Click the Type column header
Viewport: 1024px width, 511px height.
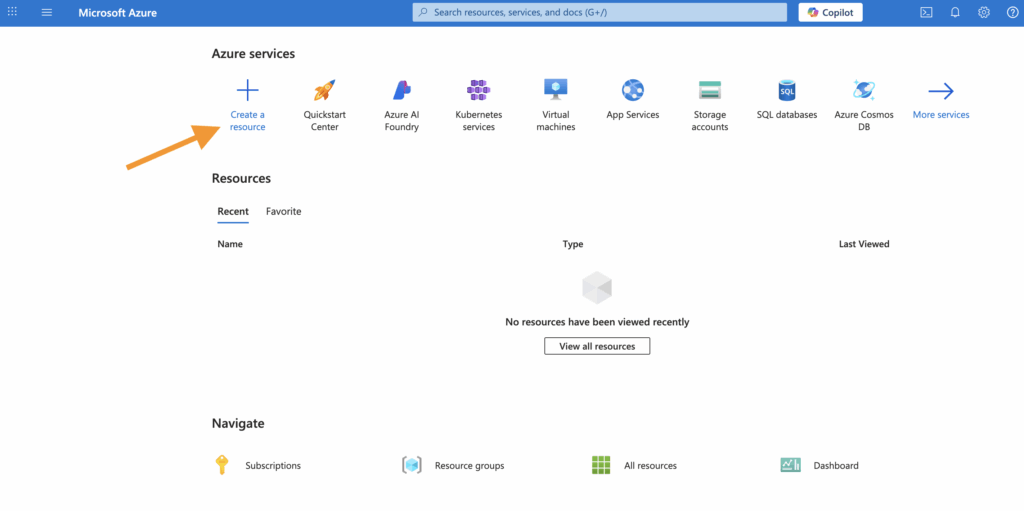pyautogui.click(x=573, y=244)
